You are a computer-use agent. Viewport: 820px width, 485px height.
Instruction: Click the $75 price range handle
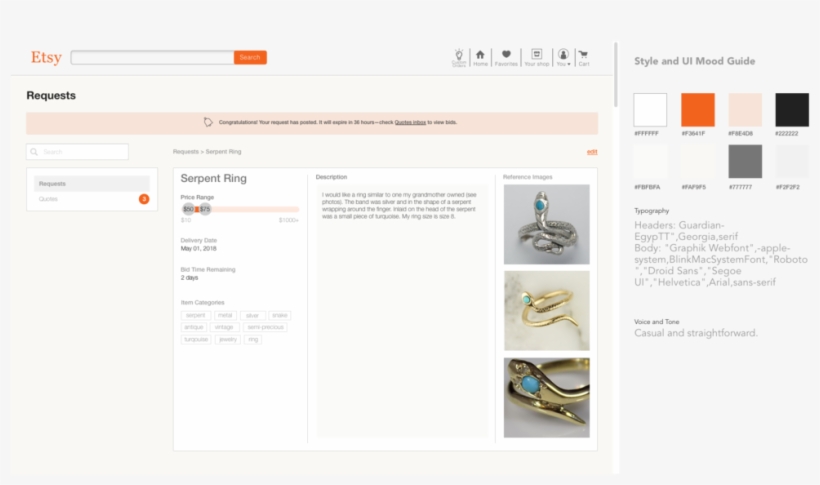coord(204,209)
